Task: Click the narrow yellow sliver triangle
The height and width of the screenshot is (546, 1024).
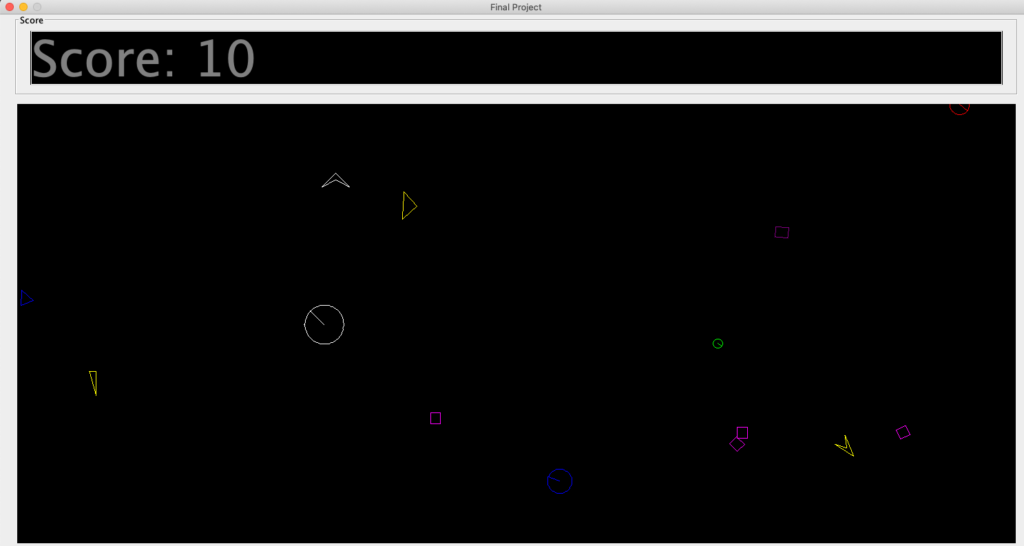Action: pyautogui.click(x=93, y=383)
